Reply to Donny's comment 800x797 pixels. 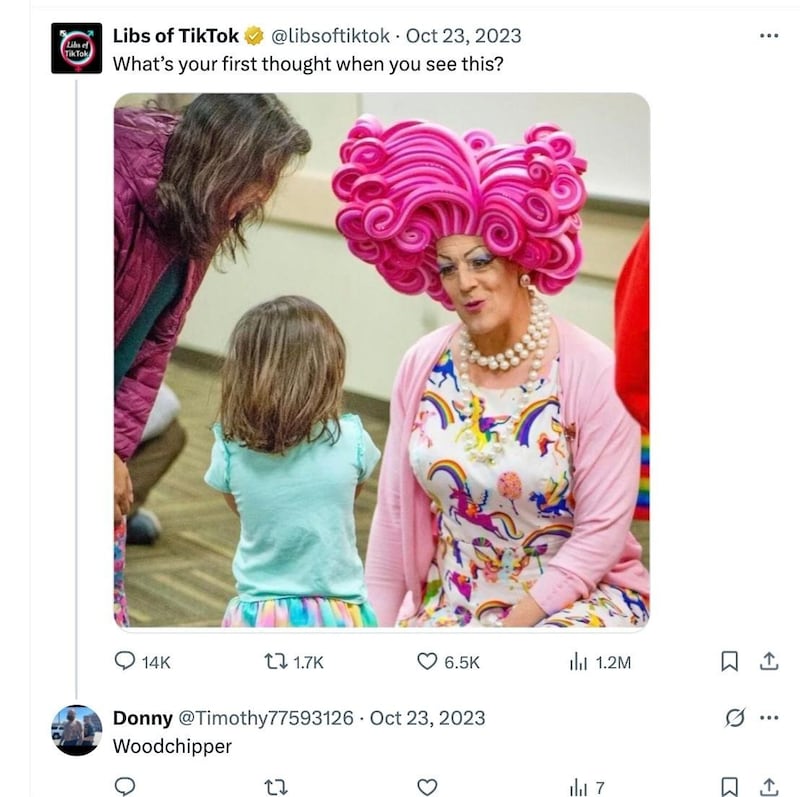[124, 788]
